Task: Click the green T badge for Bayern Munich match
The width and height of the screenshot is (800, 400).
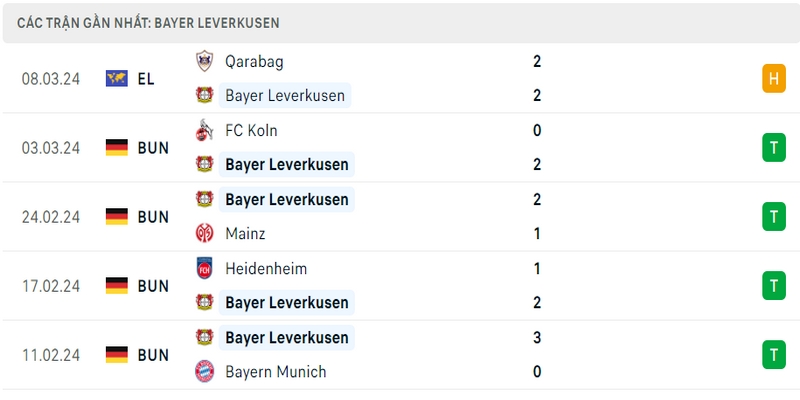Action: click(x=774, y=355)
